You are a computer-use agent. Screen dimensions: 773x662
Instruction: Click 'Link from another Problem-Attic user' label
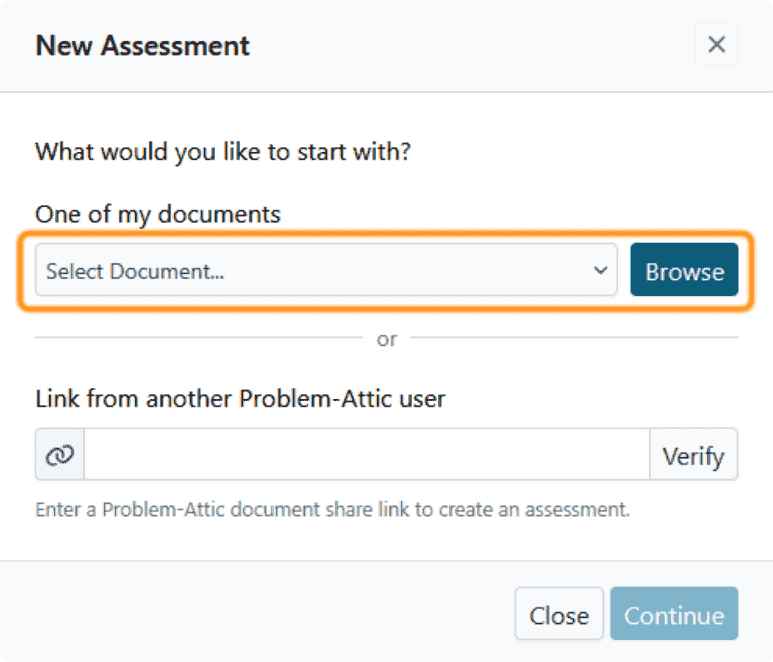click(240, 399)
